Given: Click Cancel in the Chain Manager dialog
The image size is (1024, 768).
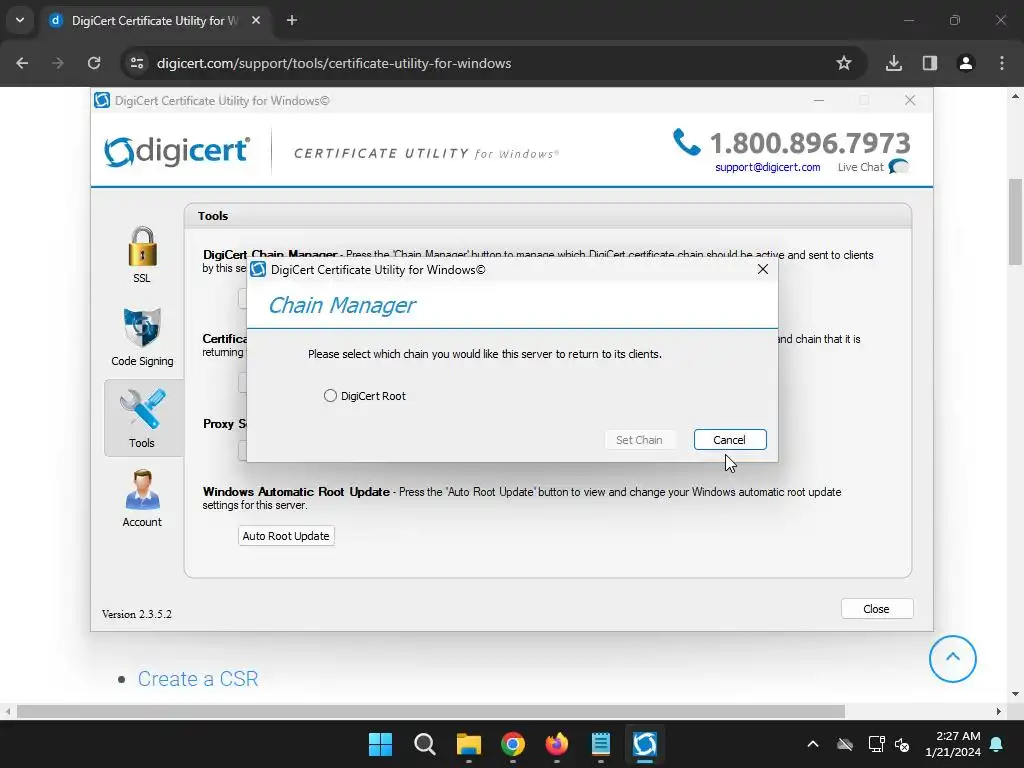Looking at the screenshot, I should (x=729, y=440).
